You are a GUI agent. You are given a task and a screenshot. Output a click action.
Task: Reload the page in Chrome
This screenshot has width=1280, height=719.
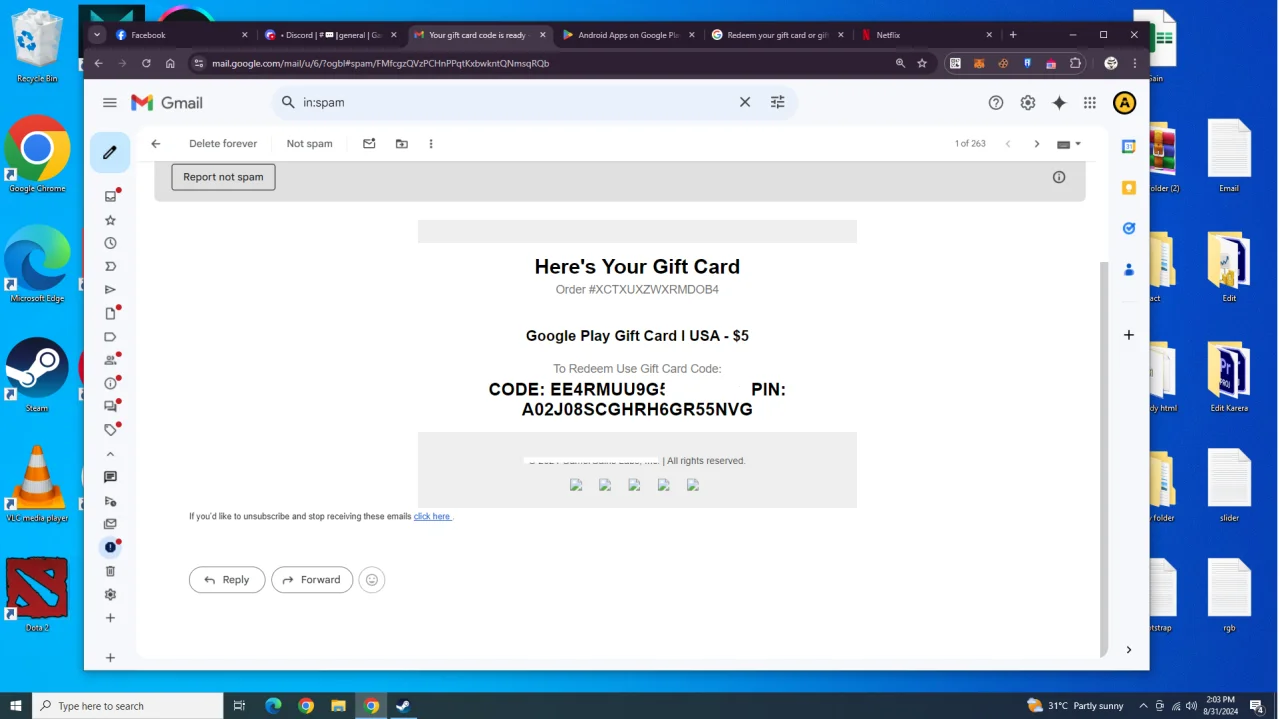146,63
